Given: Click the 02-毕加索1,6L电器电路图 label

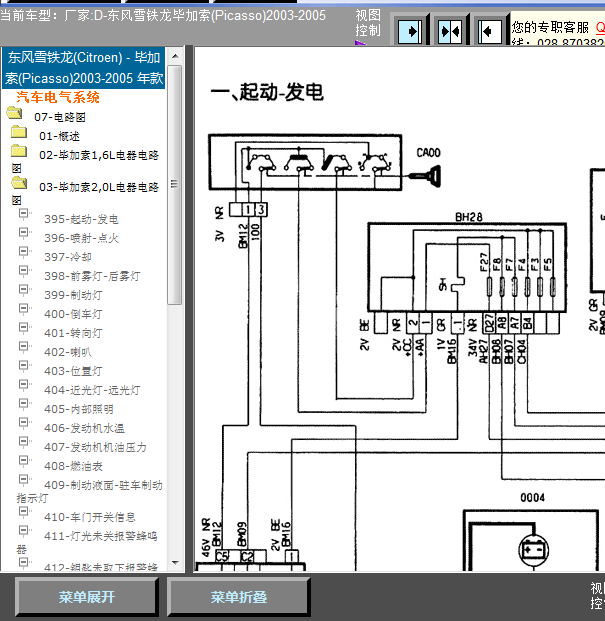Looking at the screenshot, I should click(x=85, y=161).
